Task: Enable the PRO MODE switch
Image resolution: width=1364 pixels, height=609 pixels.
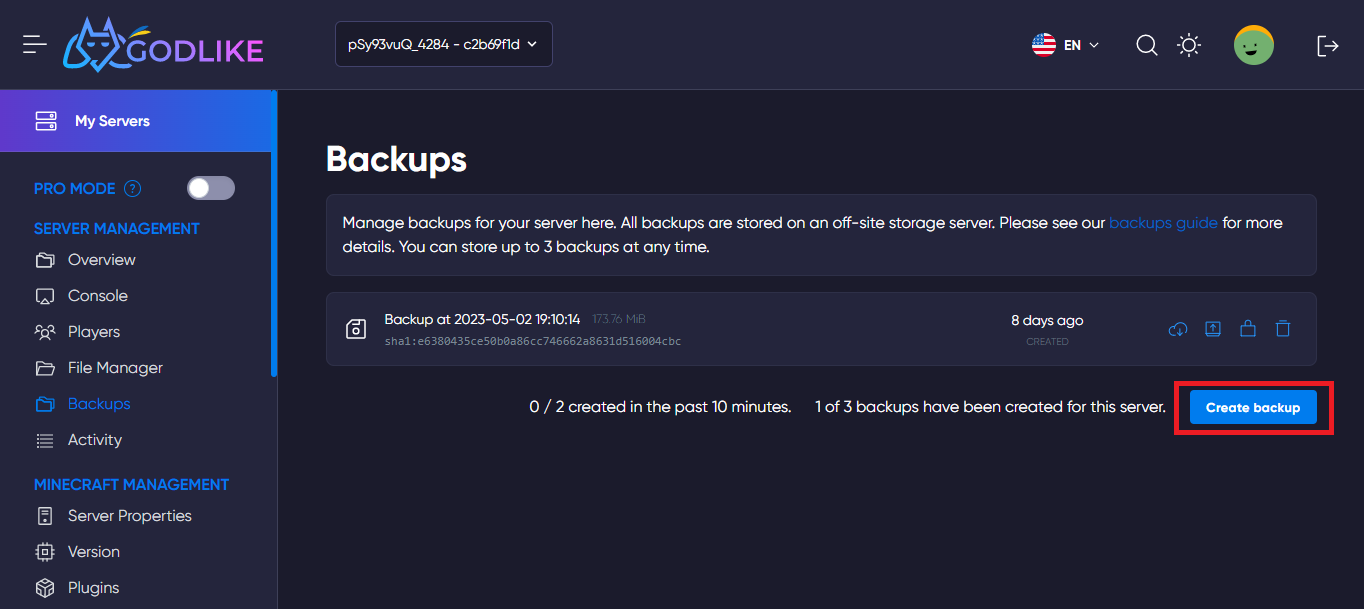Action: [210, 188]
